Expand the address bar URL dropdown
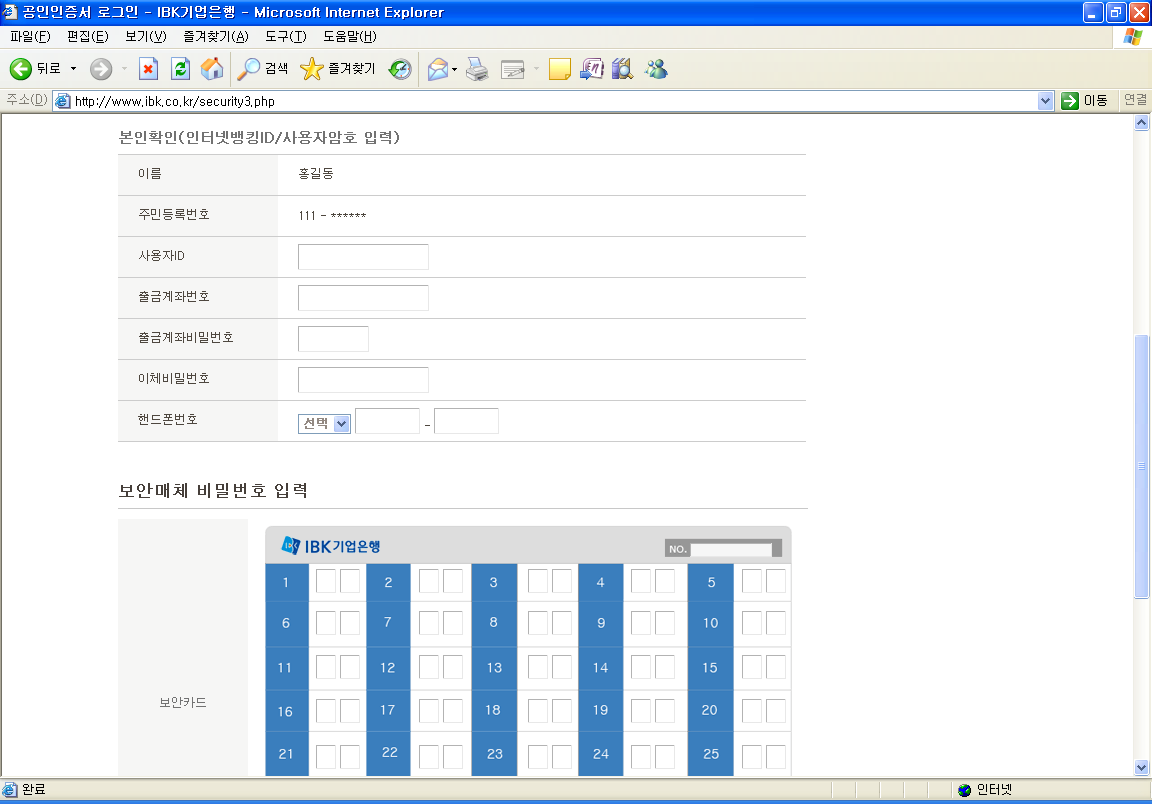The height and width of the screenshot is (804, 1152). 1045,101
